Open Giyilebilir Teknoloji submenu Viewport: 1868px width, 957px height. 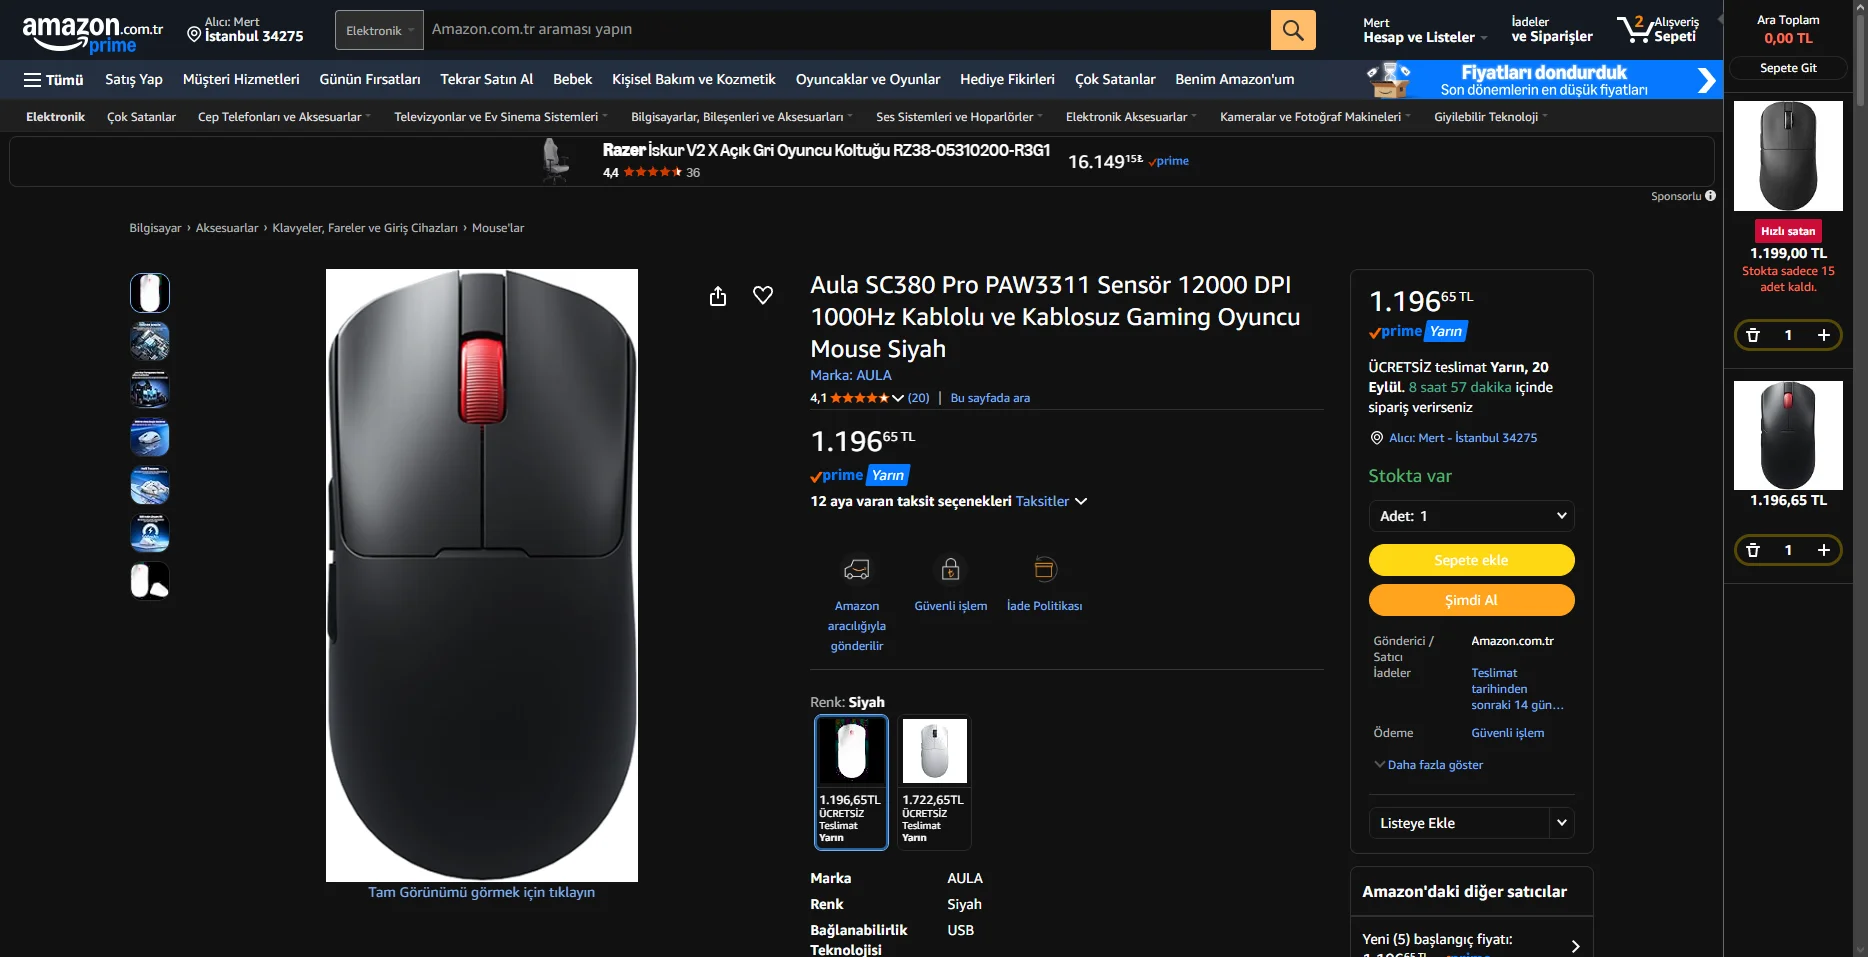[1491, 117]
